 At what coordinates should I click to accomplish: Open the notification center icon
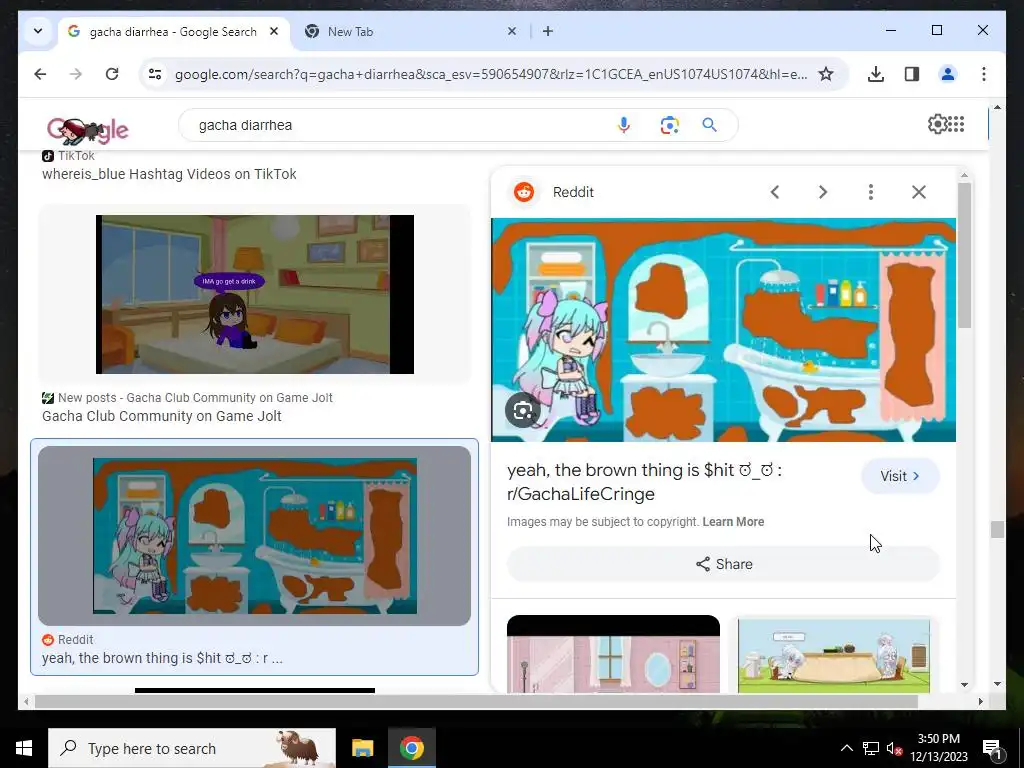tap(992, 748)
